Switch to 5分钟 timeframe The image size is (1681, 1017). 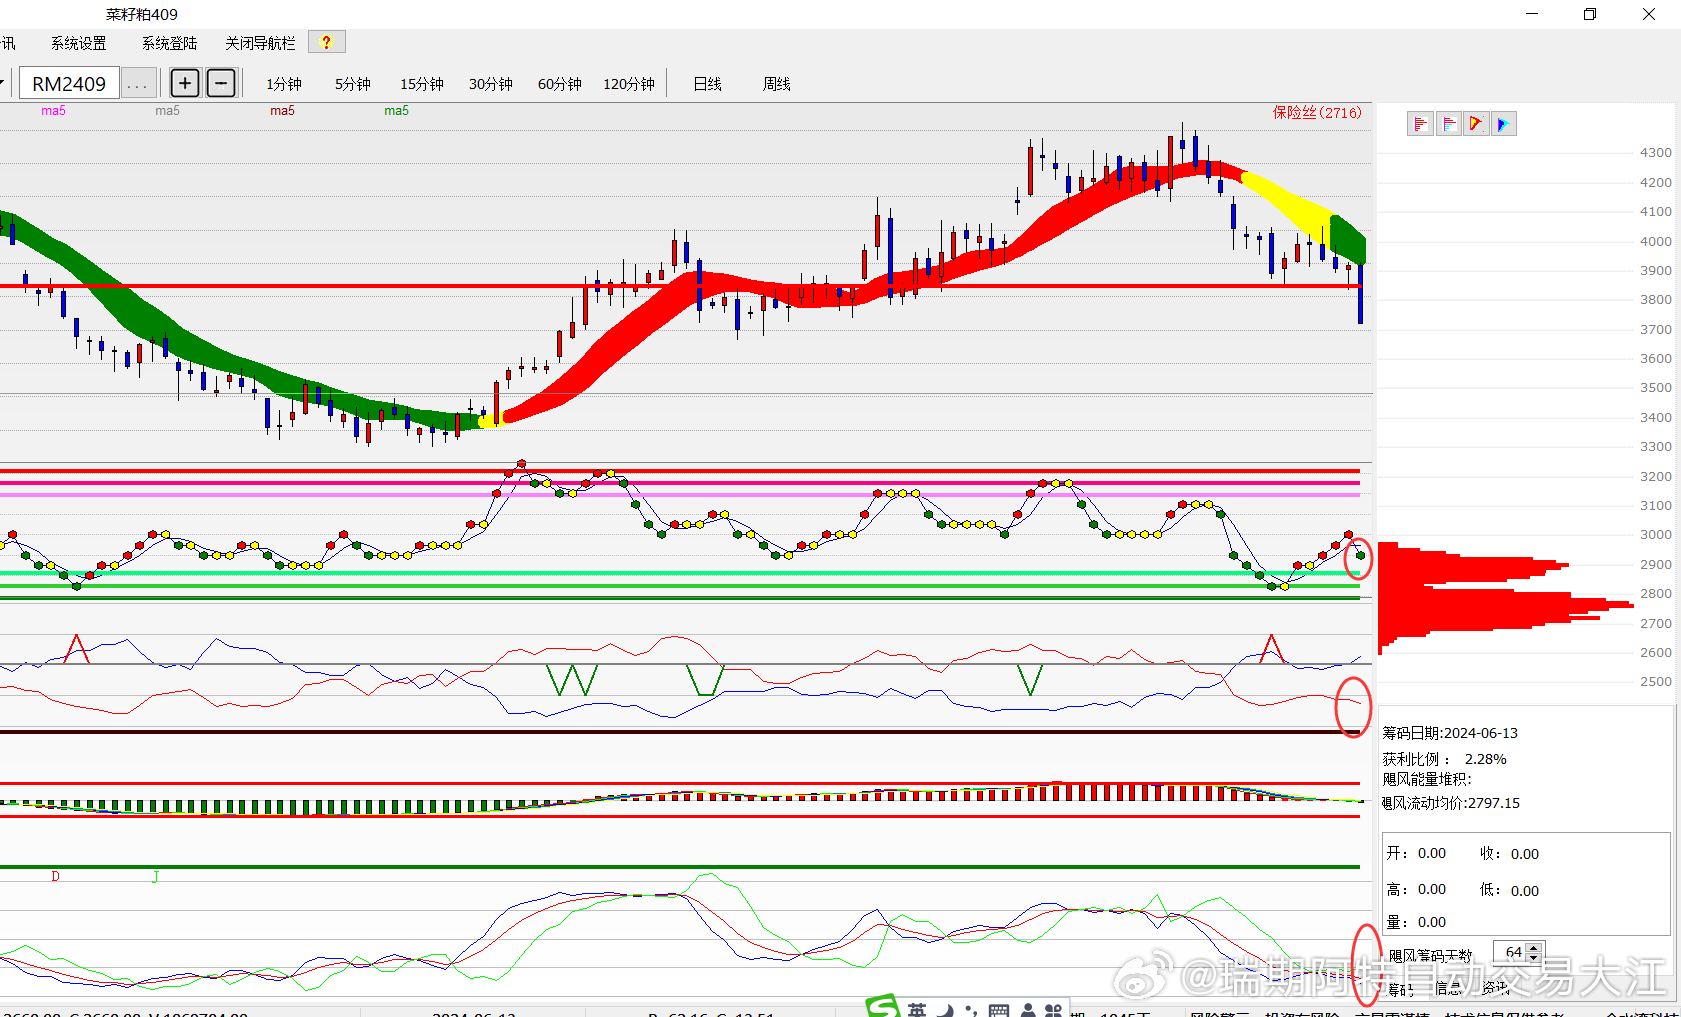coord(353,84)
